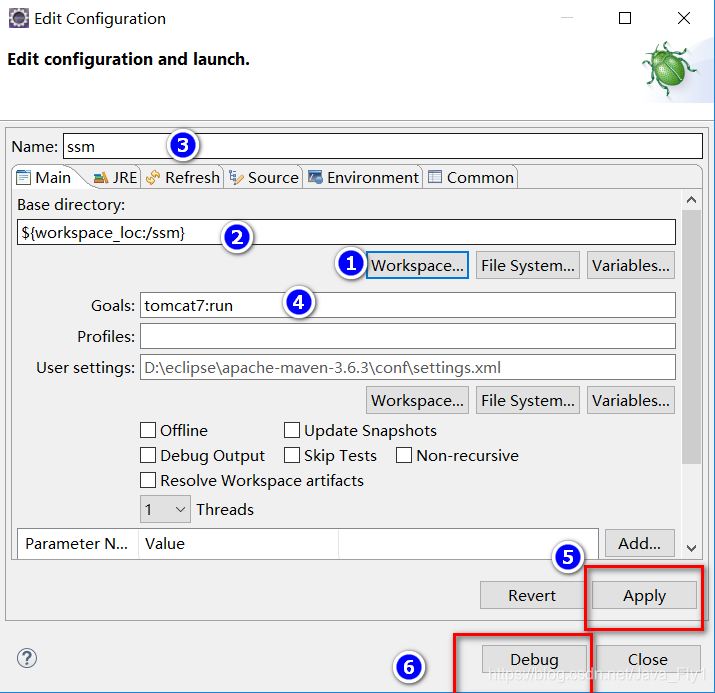Toggle Update Snapshots checkbox
Viewport: 715px width, 693px height.
coord(292,430)
